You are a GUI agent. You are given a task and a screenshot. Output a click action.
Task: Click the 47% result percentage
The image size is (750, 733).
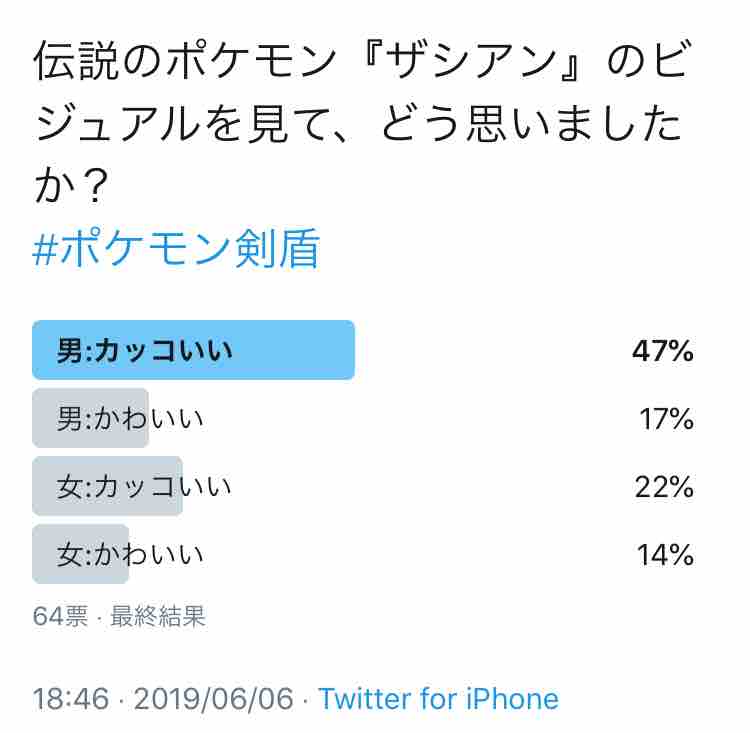663,351
